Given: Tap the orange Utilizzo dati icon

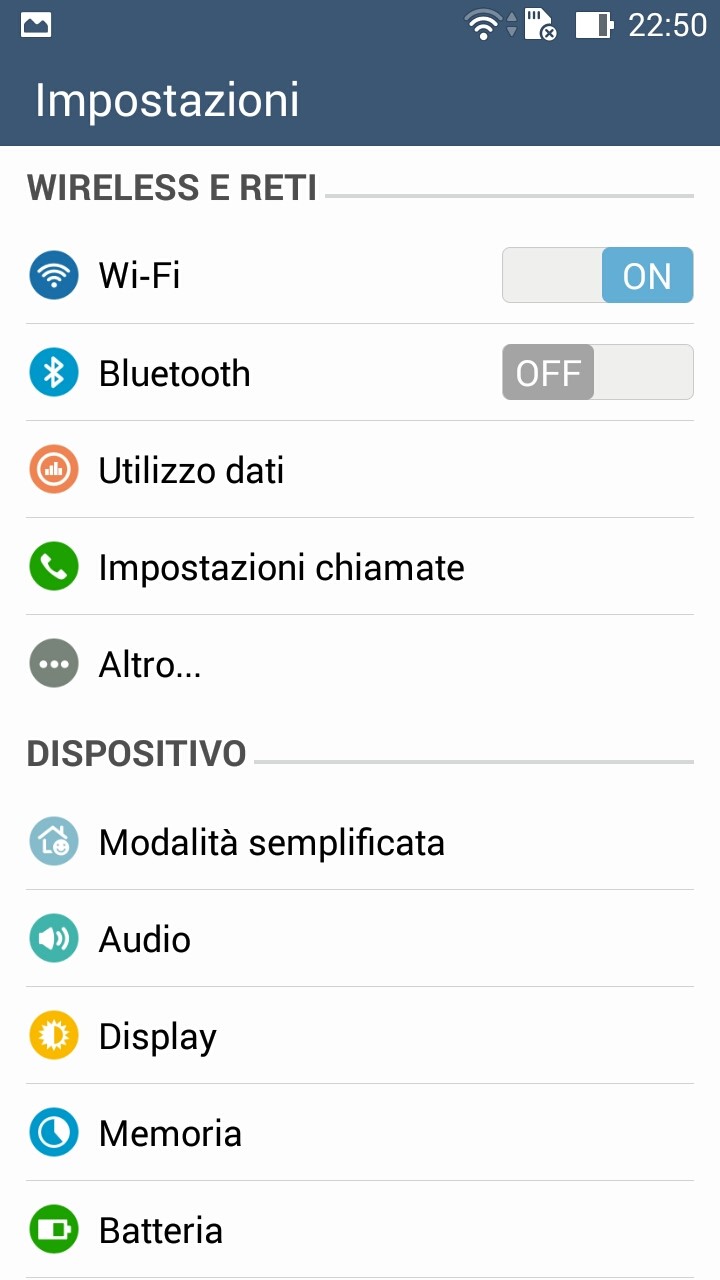Looking at the screenshot, I should (x=54, y=470).
